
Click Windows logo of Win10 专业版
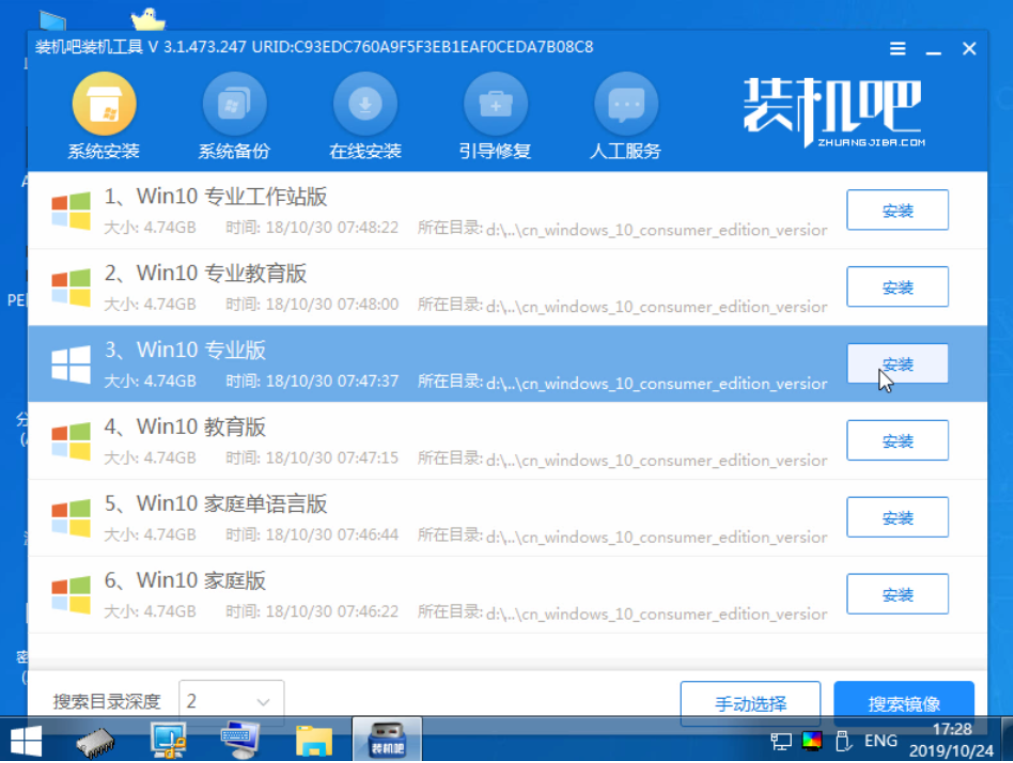pos(71,364)
